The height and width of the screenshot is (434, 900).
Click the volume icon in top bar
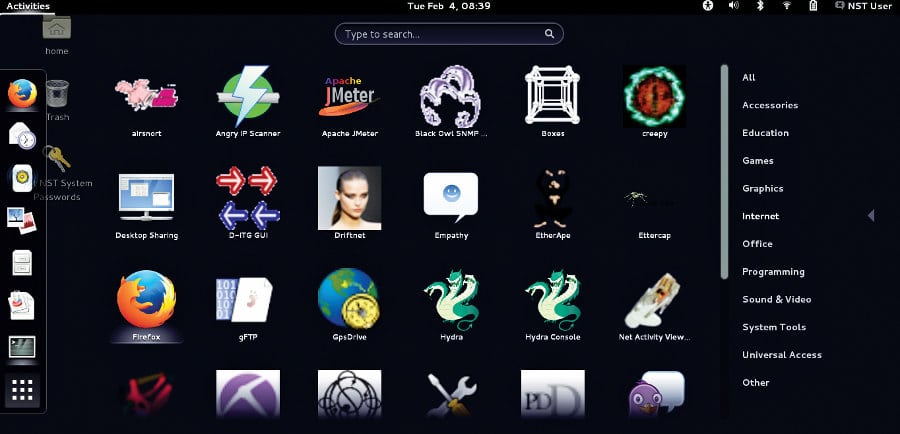click(734, 6)
